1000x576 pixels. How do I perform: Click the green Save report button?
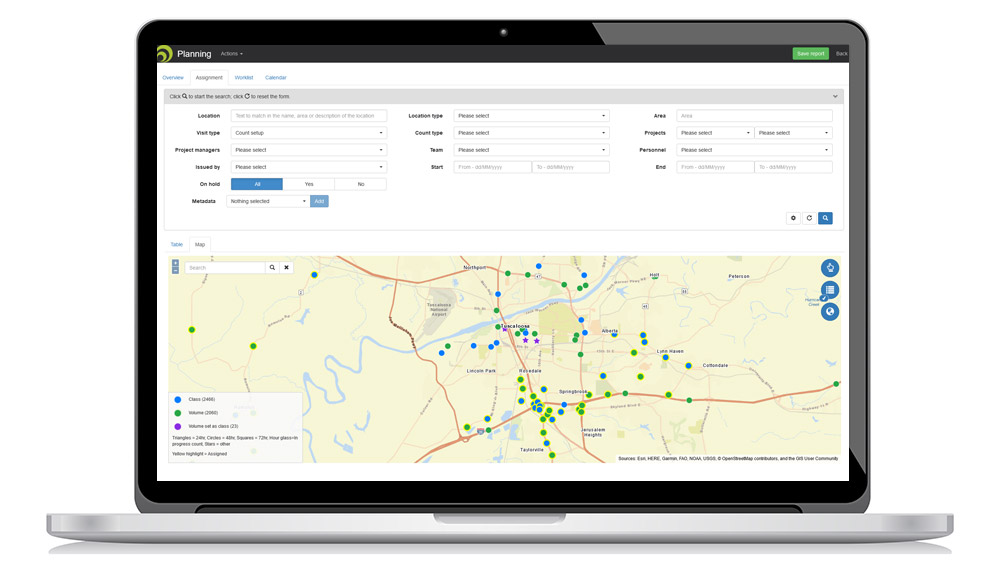(x=810, y=54)
